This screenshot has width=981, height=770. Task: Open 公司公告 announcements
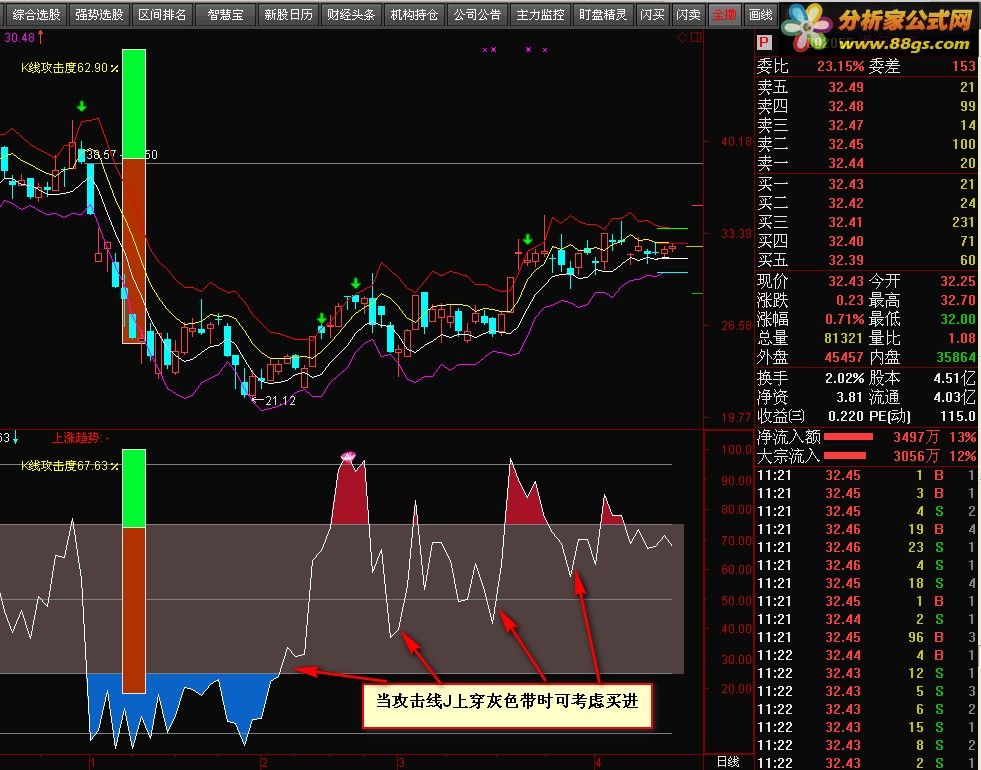(x=477, y=14)
